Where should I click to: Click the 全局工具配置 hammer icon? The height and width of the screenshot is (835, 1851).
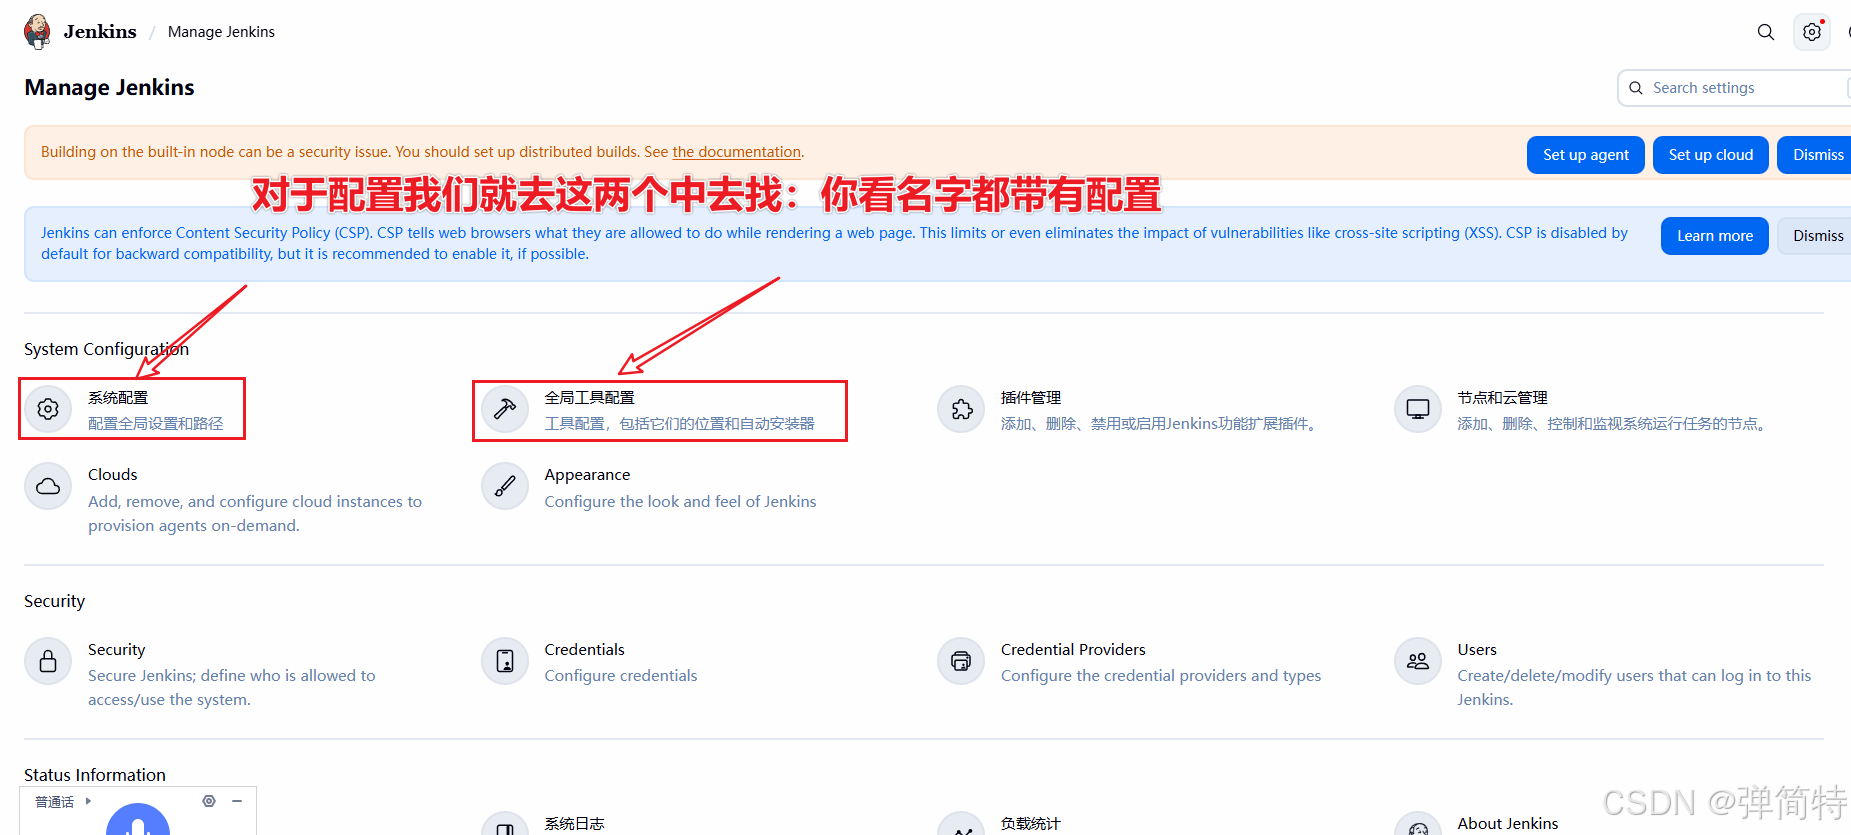[505, 409]
